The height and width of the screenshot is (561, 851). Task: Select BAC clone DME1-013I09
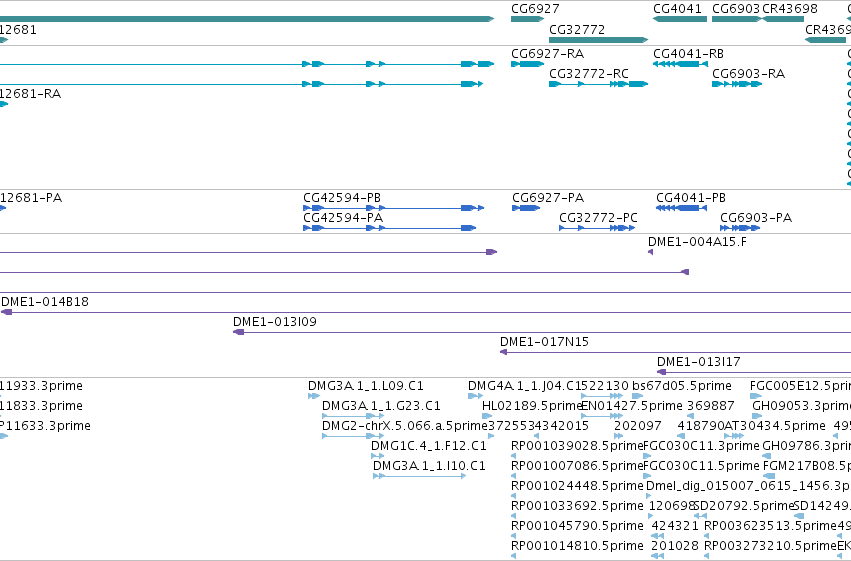(x=542, y=332)
